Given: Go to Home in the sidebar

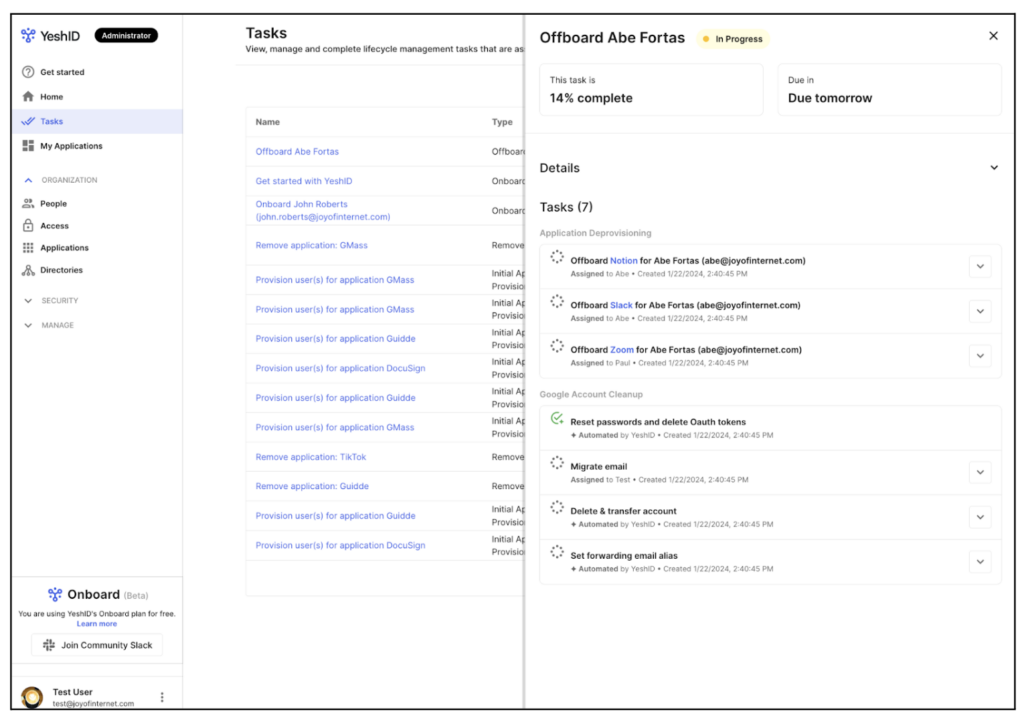Looking at the screenshot, I should (97, 97).
